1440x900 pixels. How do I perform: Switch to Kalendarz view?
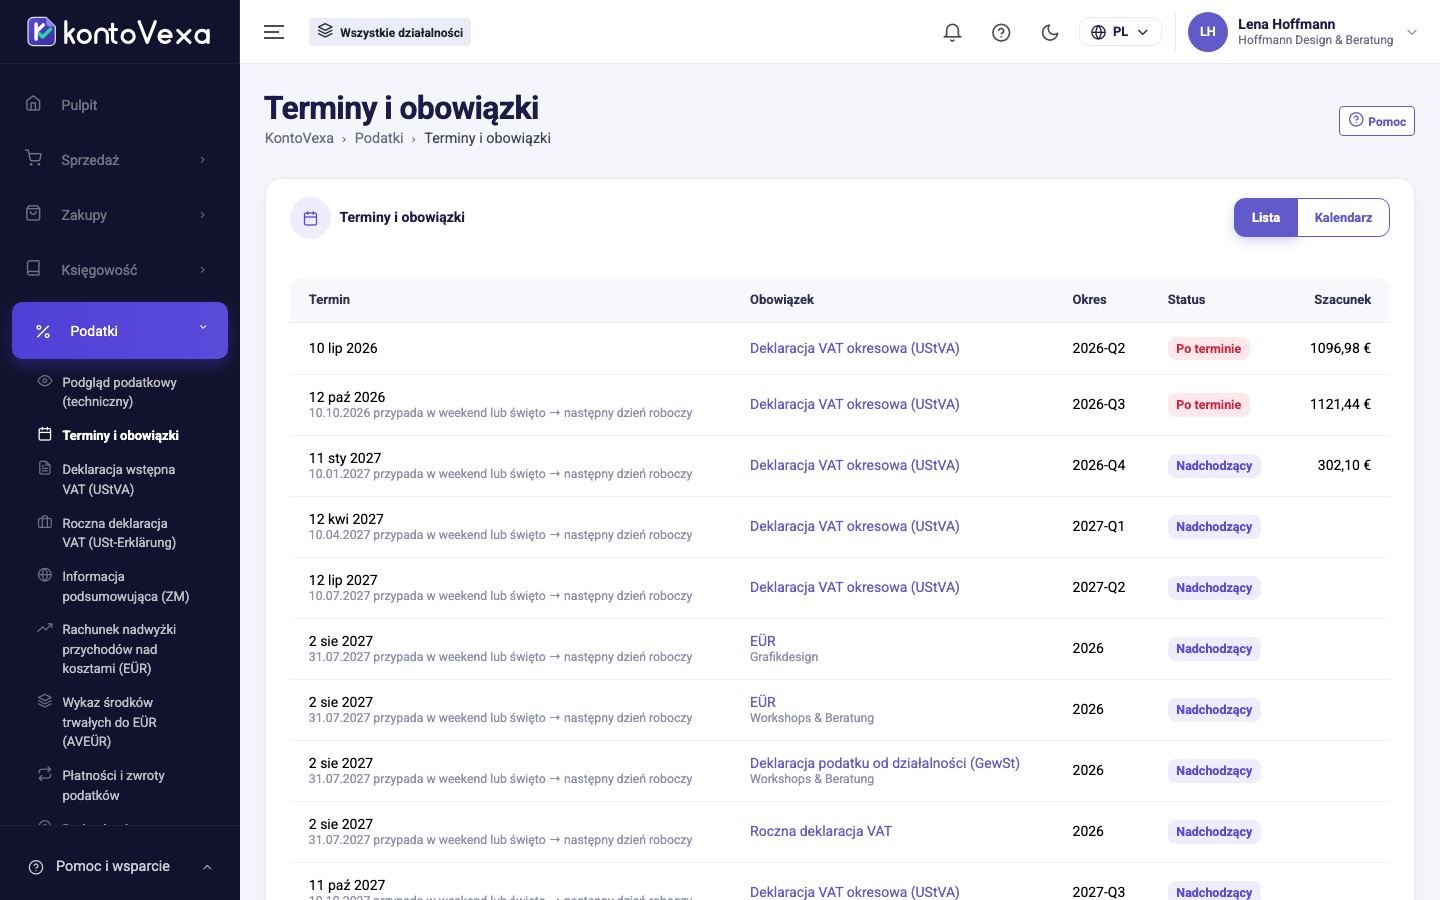(x=1343, y=218)
